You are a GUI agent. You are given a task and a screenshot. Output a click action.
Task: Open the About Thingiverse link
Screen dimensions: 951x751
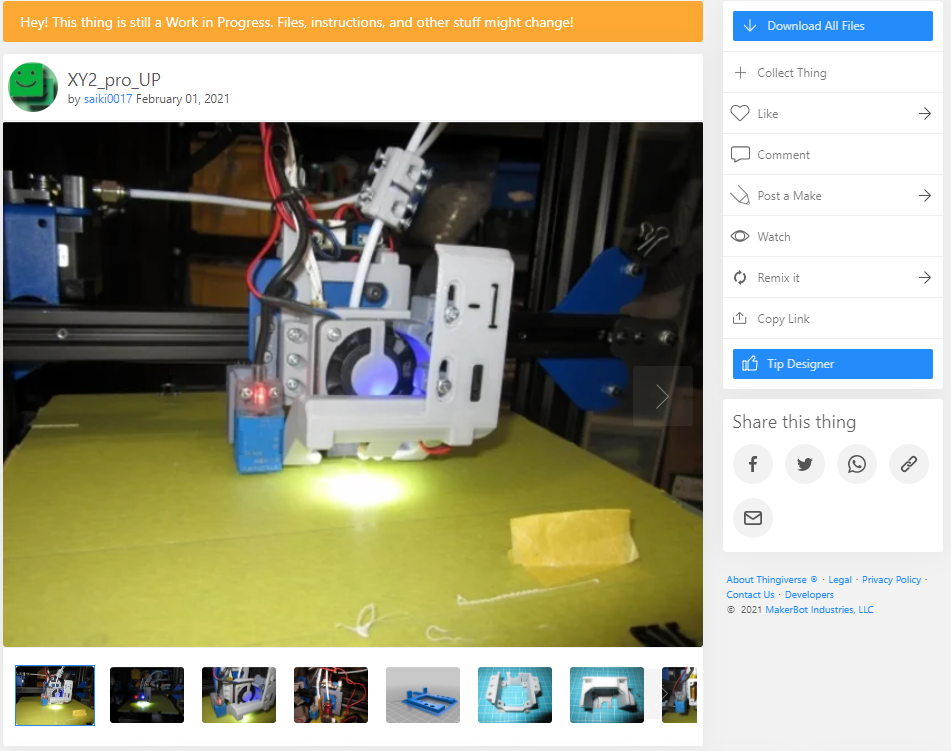point(767,580)
